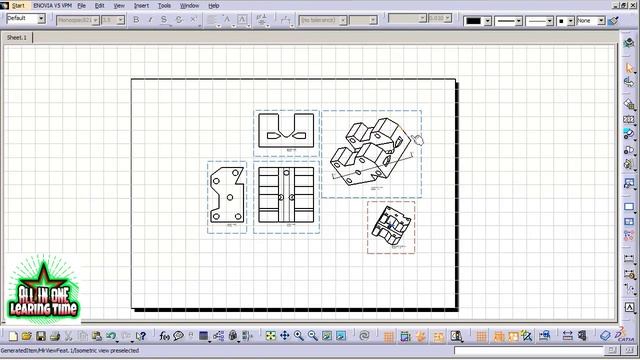Screen dimensions: 640x360
Task: Click the Formula f(x) icon
Action: [x=164, y=336]
